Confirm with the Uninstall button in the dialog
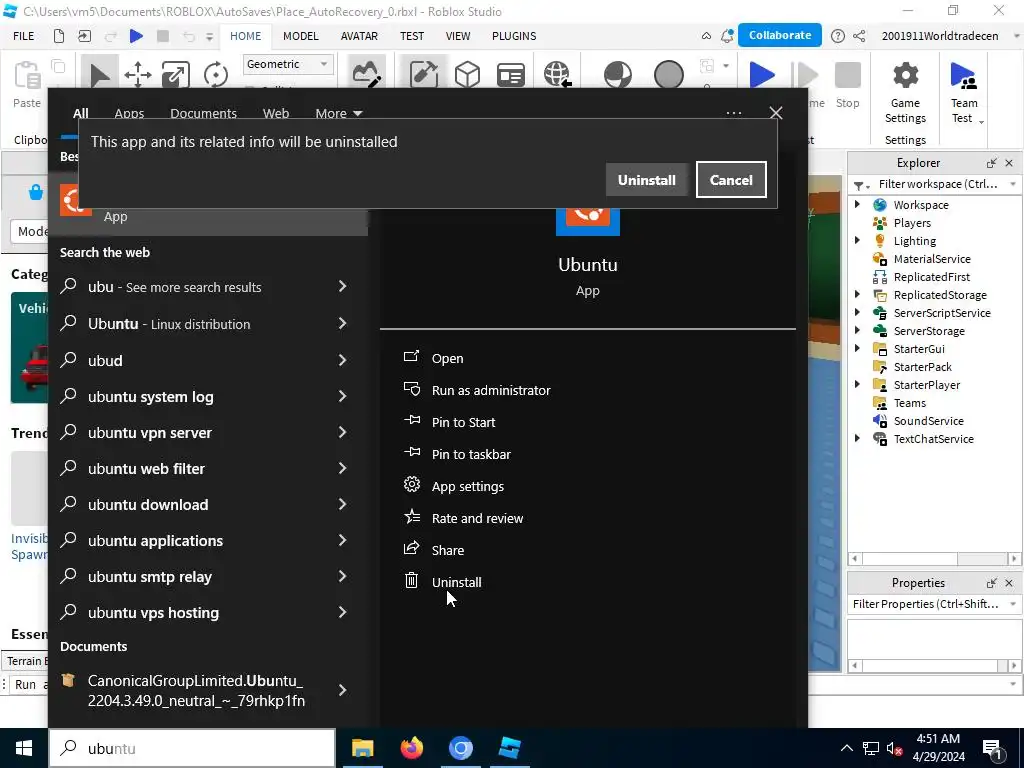 click(647, 180)
